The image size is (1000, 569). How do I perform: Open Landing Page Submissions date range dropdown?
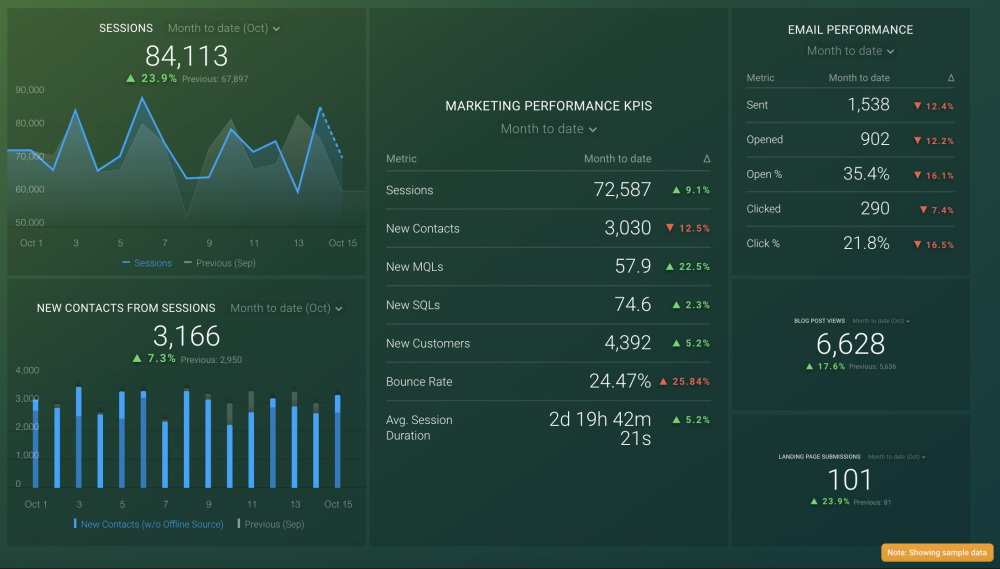click(896, 457)
